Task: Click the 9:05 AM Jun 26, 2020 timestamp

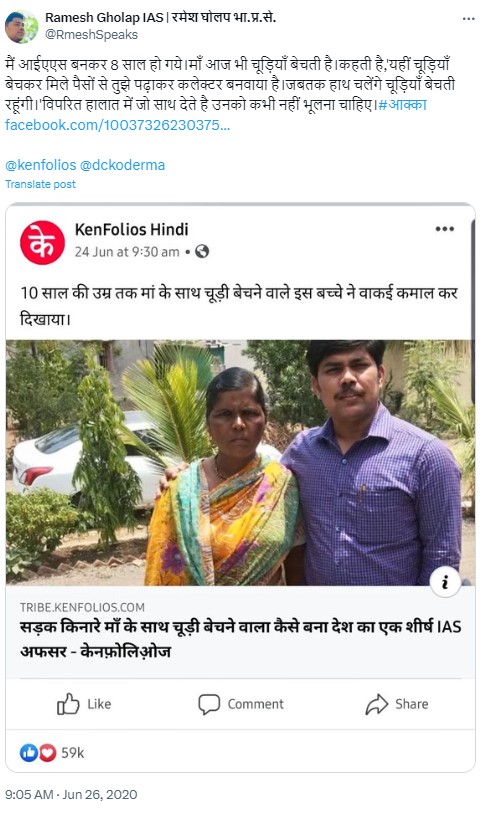Action: tap(71, 794)
